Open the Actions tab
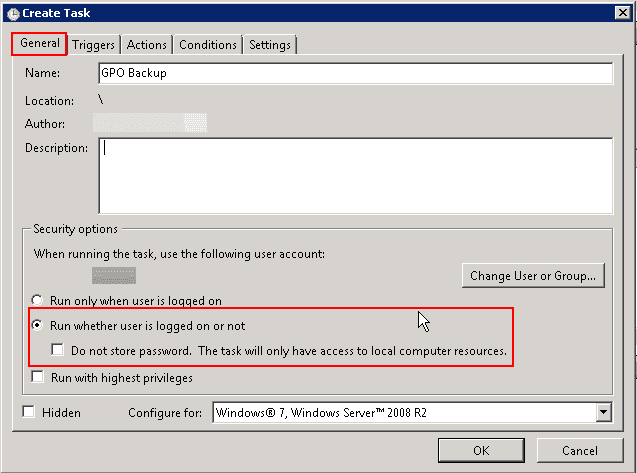 147,45
